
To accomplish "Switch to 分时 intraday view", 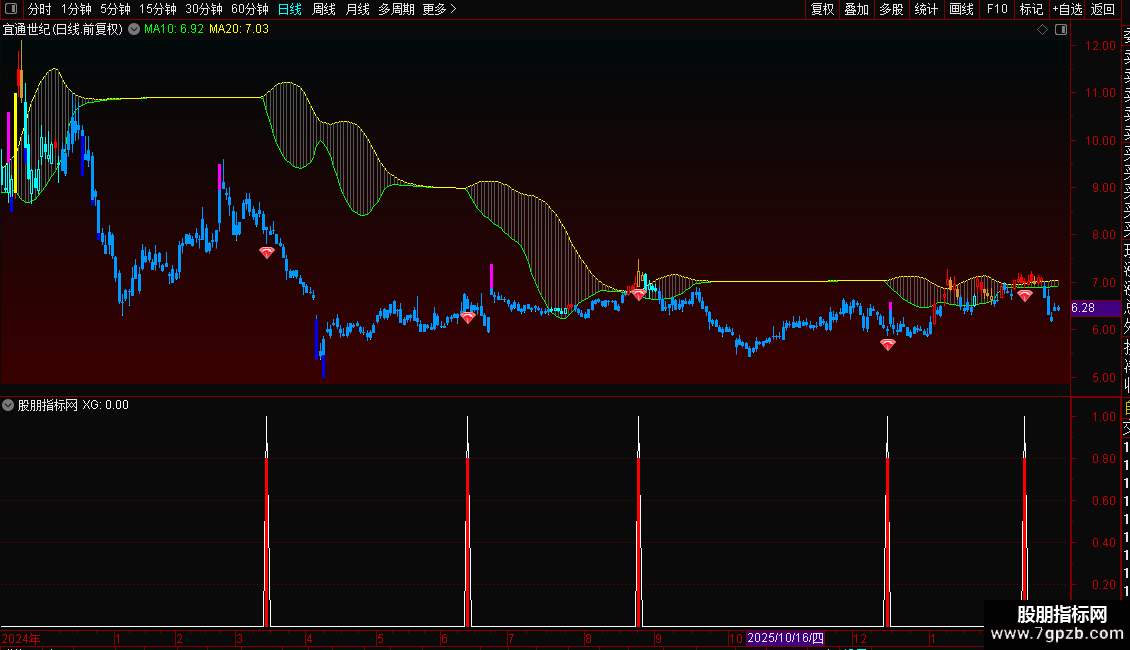I will point(40,9).
